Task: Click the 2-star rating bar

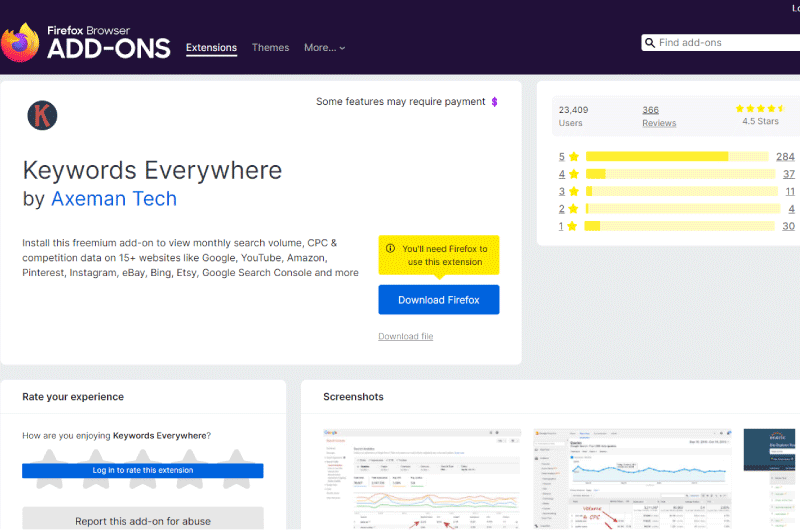Action: pos(683,209)
